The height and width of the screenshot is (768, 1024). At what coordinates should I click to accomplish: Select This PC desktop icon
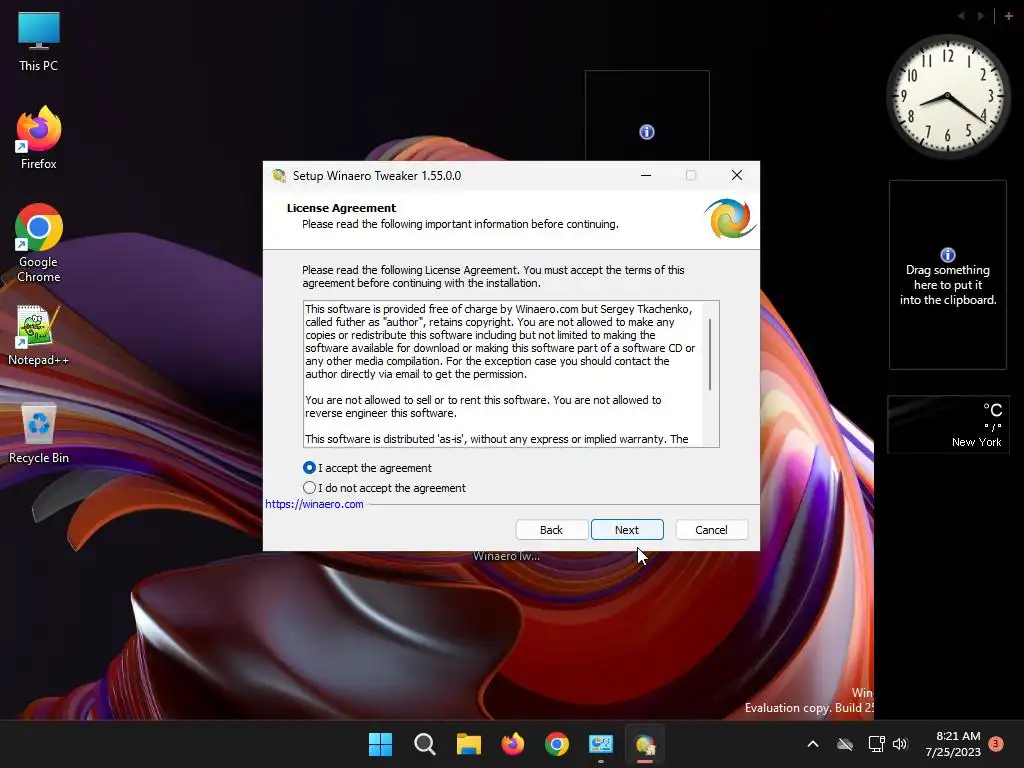[39, 42]
